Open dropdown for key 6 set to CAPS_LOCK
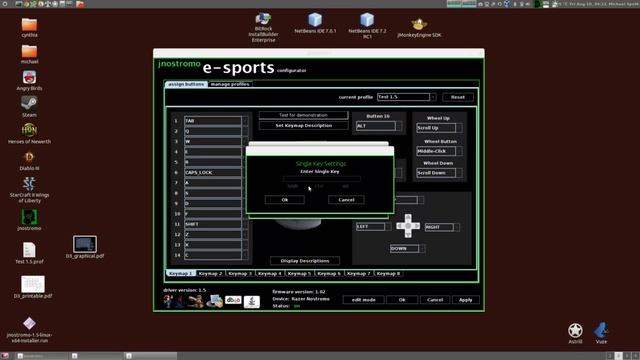This screenshot has height=360, width=640. (245, 173)
